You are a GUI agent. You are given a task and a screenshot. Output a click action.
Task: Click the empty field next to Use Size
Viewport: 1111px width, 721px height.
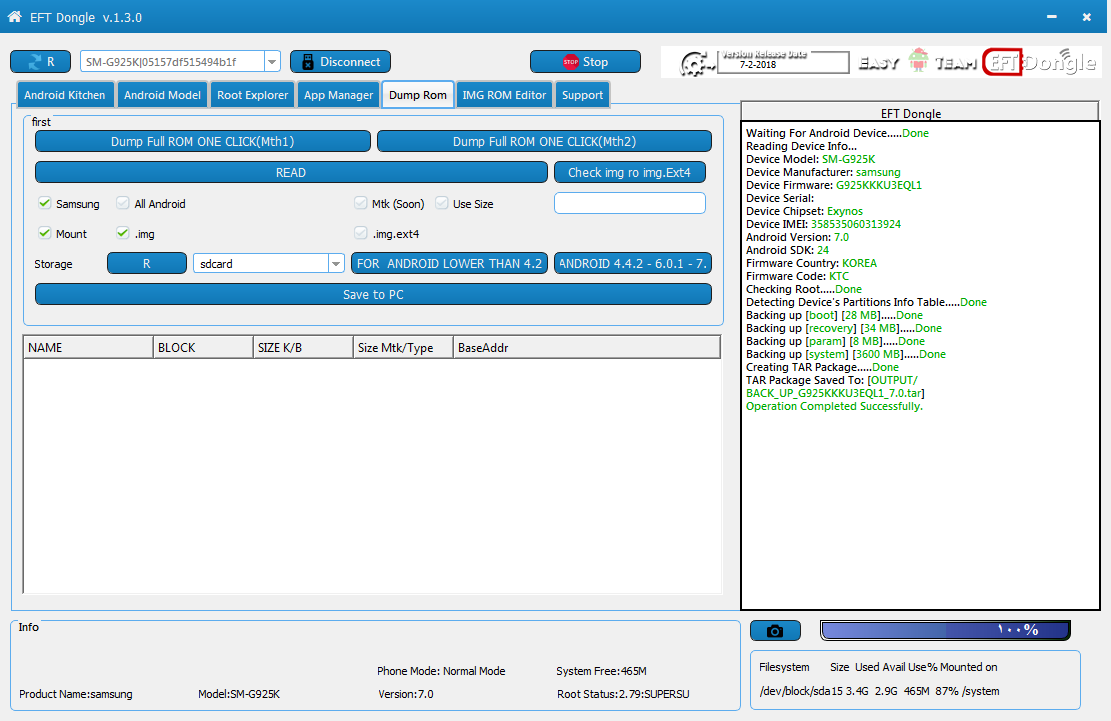pos(630,203)
